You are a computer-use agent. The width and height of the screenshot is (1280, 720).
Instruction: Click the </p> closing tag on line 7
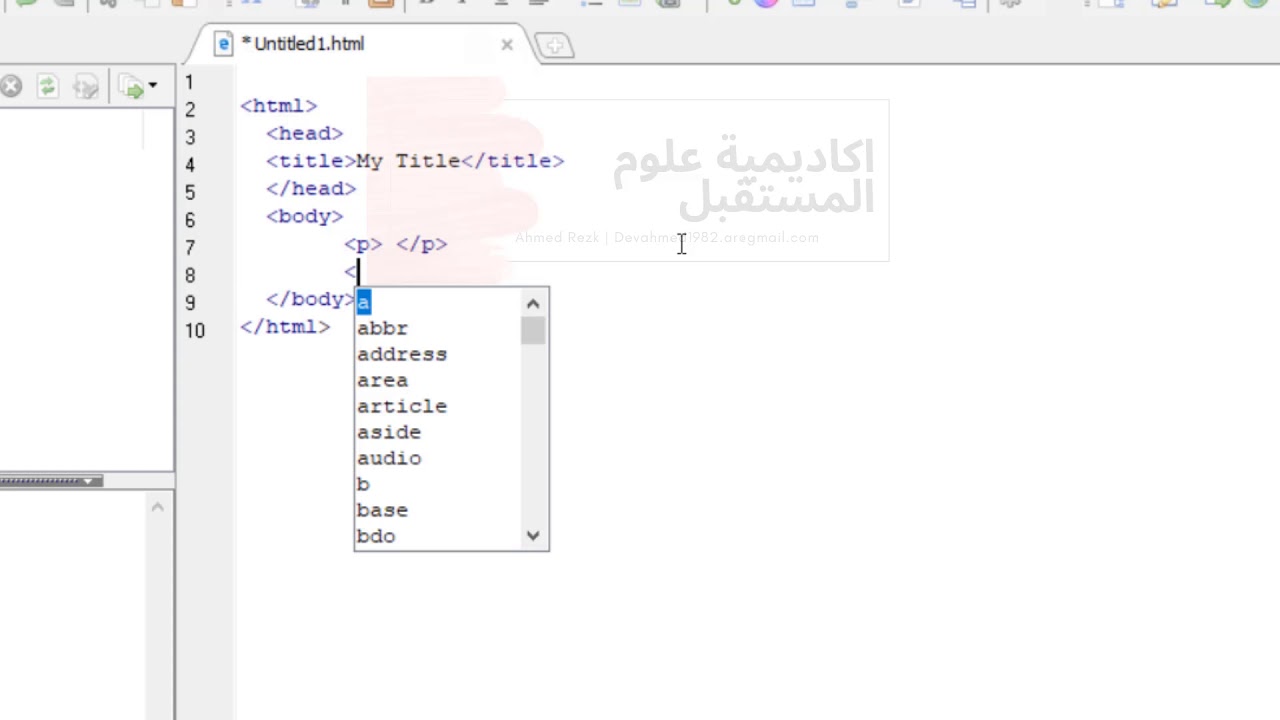click(x=422, y=244)
